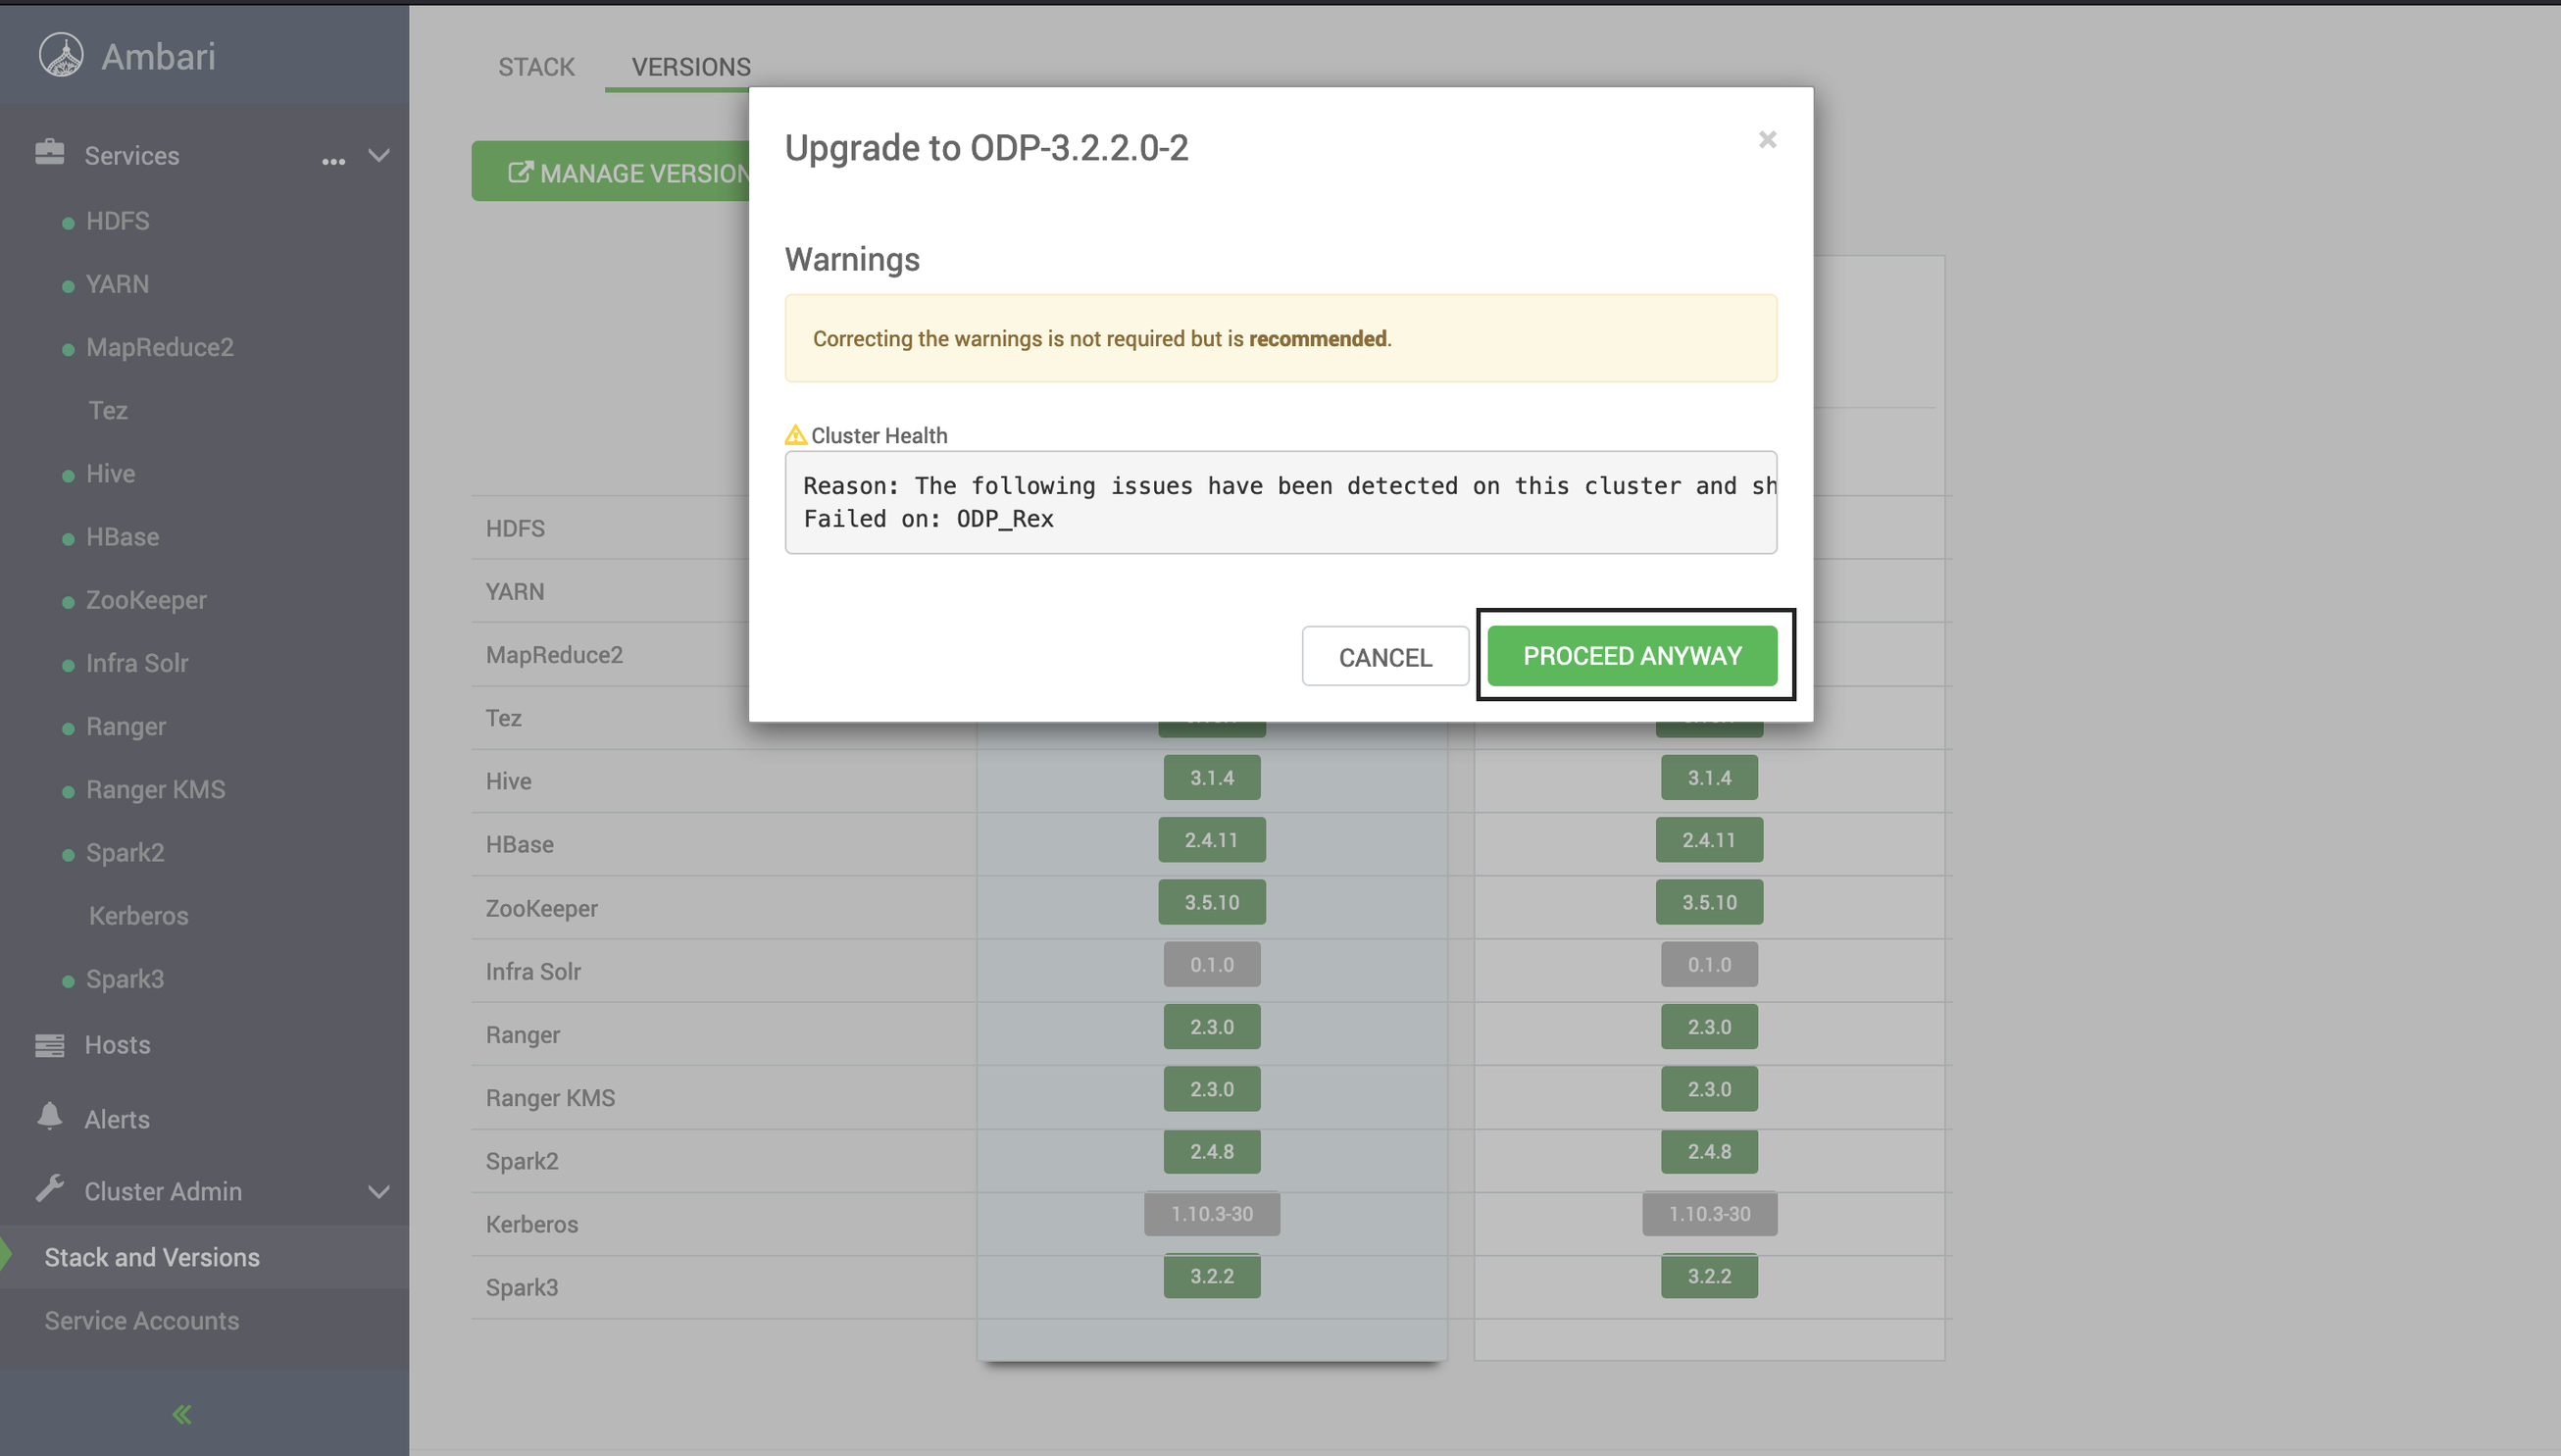Image resolution: width=2561 pixels, height=1456 pixels.
Task: Open Infra Solr service in sidebar
Action: click(136, 663)
